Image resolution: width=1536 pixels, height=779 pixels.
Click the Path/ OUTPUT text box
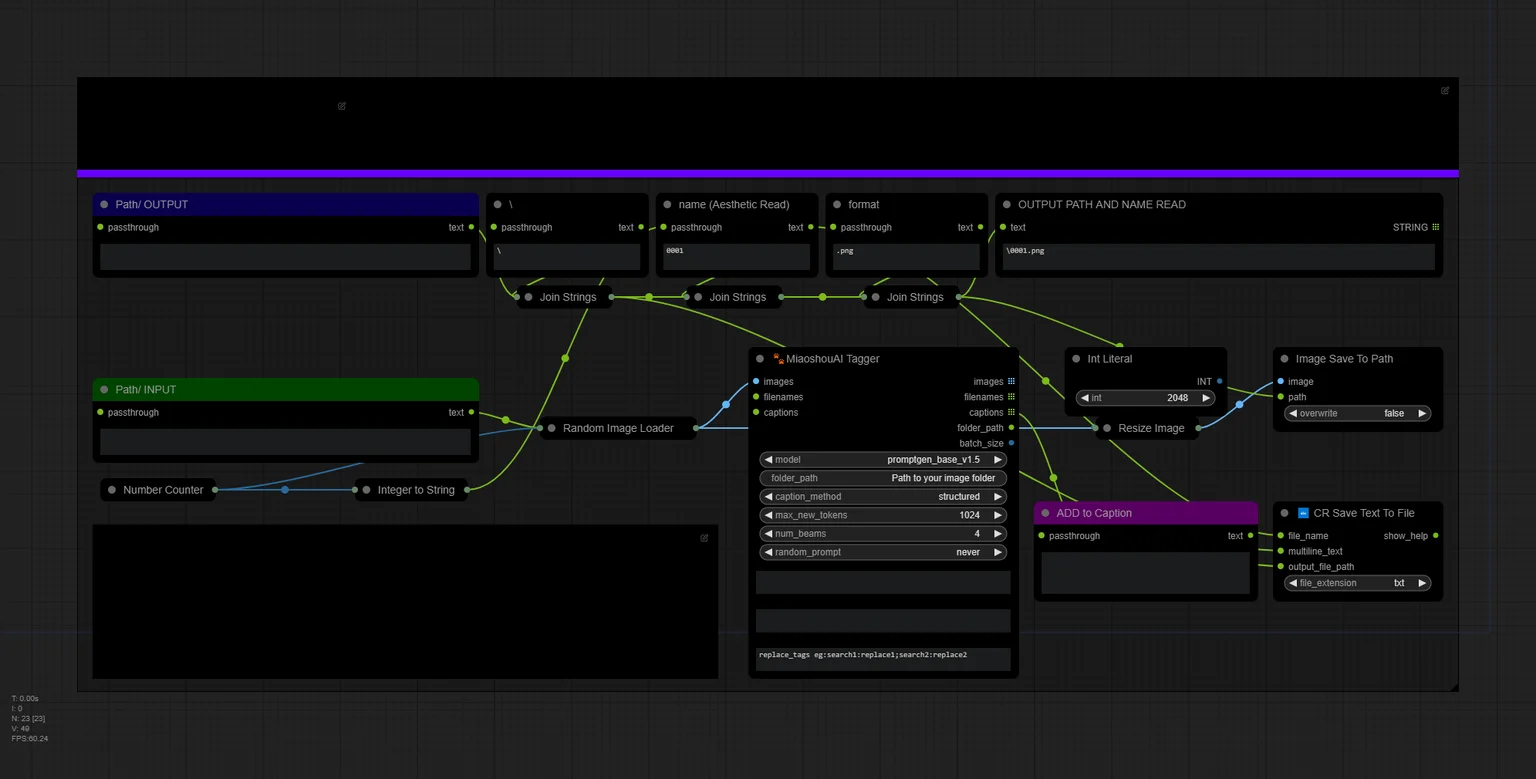coord(285,257)
